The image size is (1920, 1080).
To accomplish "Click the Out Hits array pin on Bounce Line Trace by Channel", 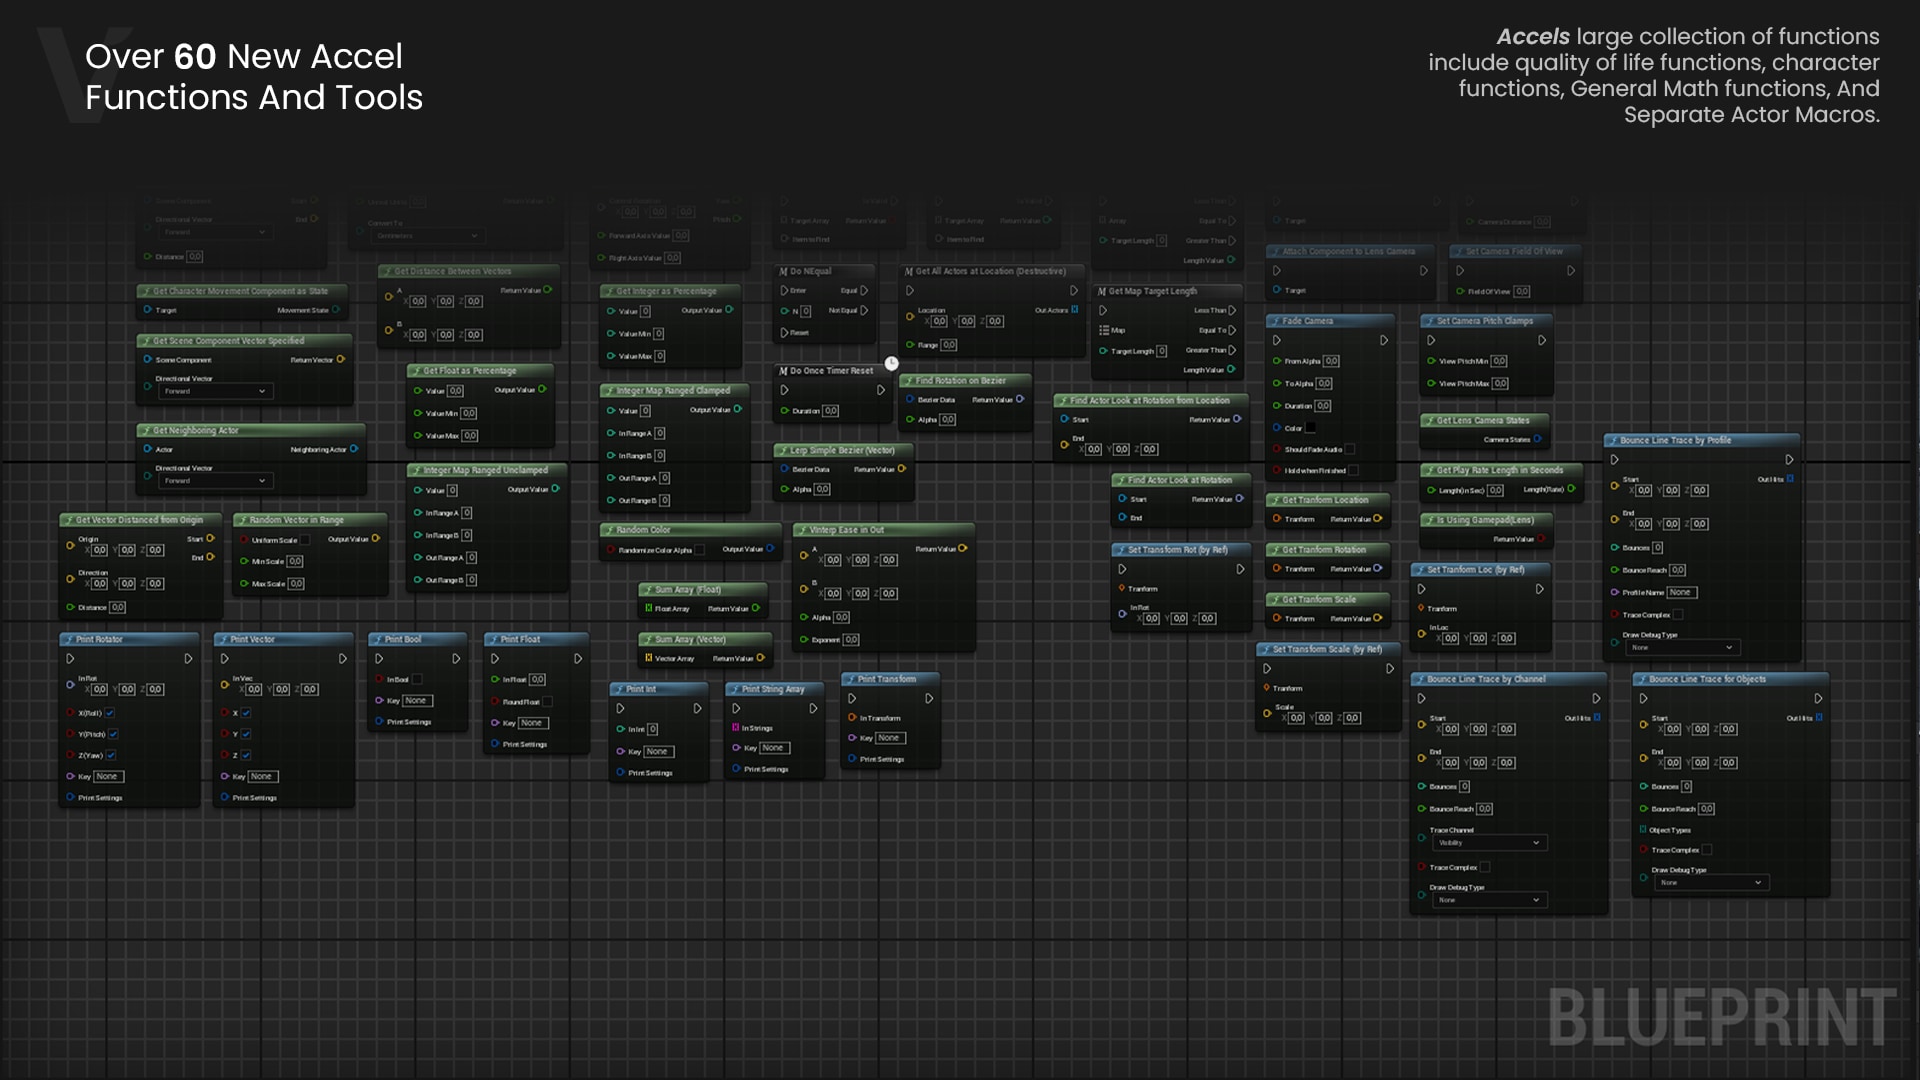I will (1598, 717).
